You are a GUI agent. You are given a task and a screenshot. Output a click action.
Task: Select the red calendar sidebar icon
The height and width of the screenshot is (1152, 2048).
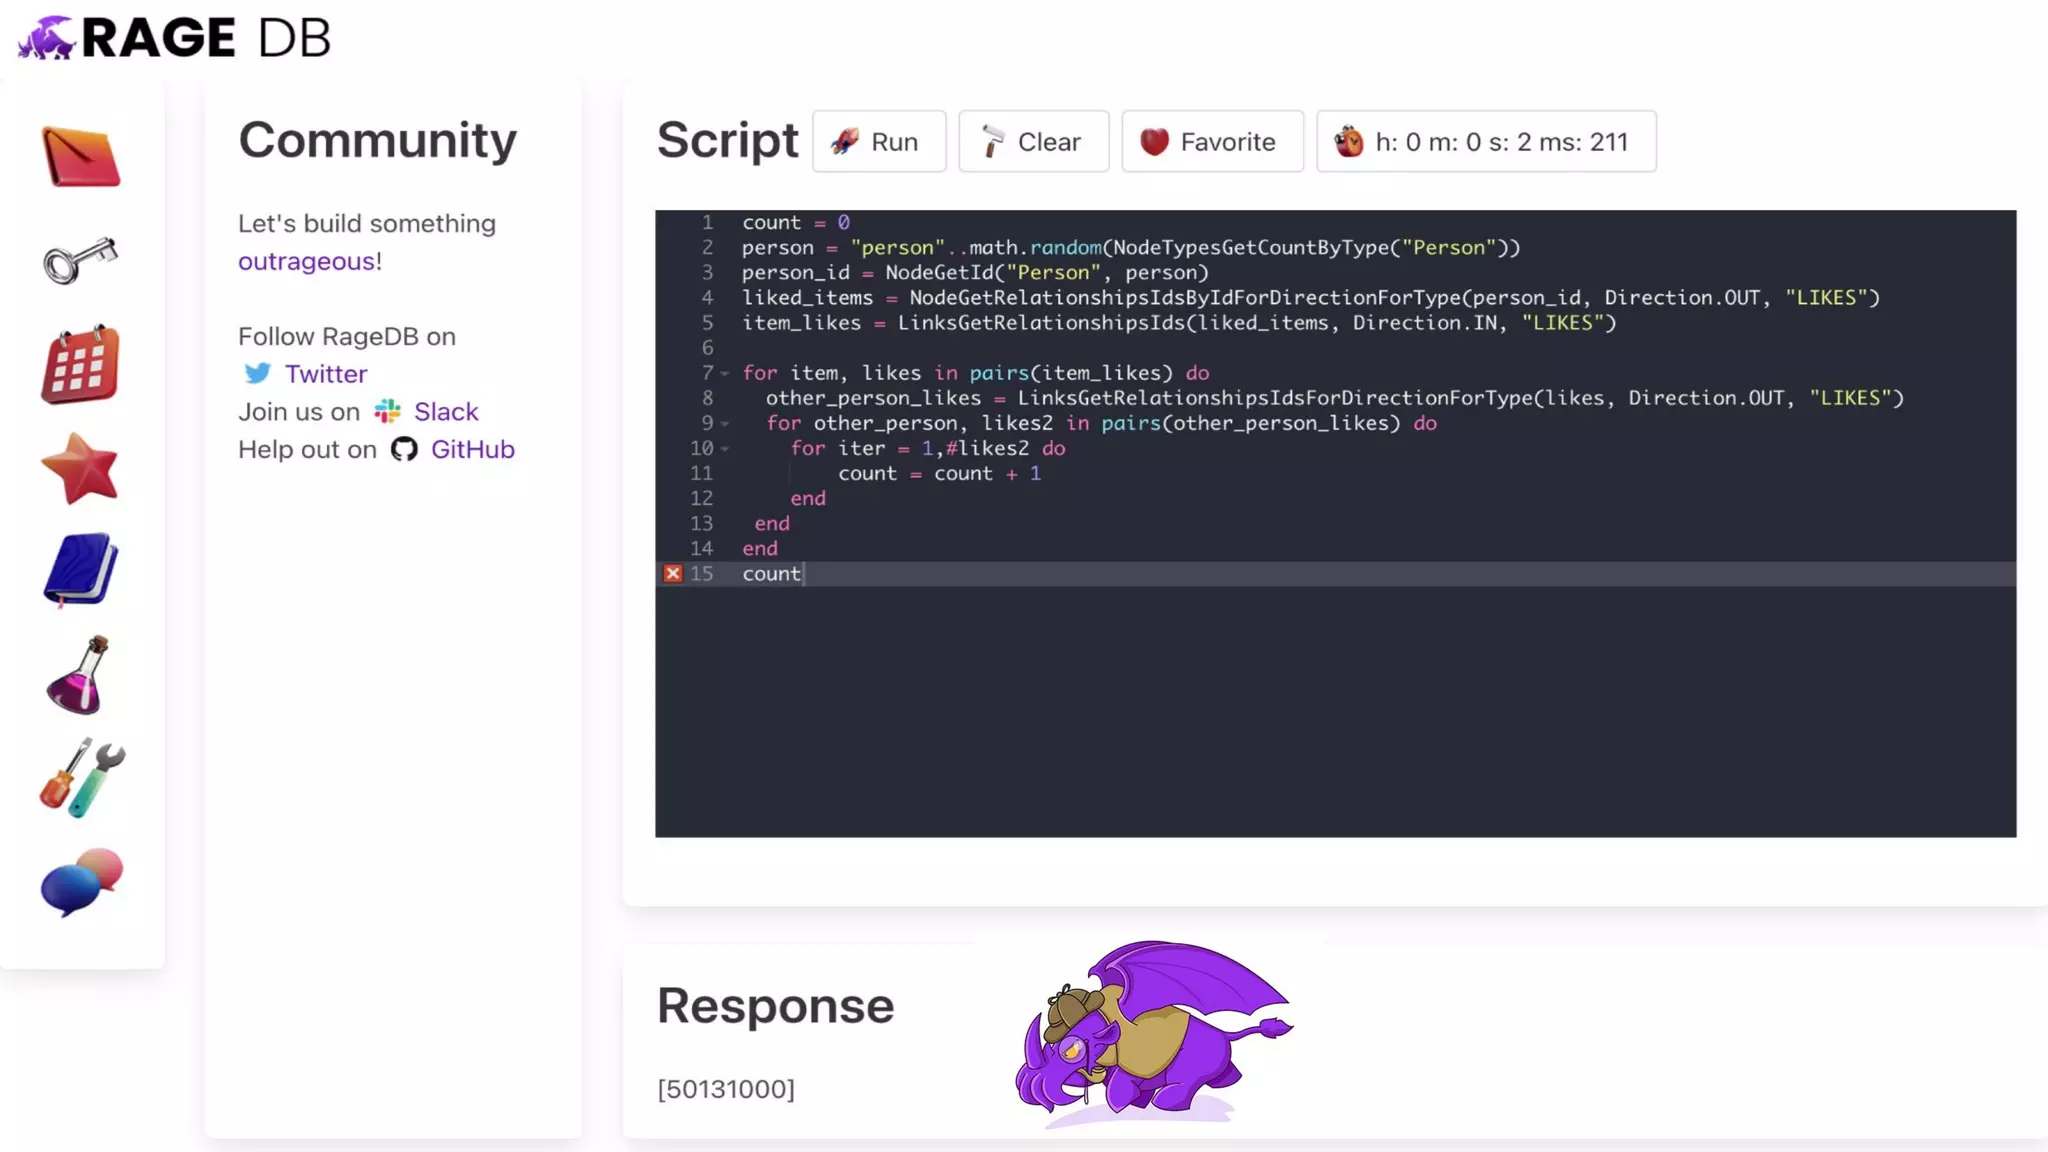pyautogui.click(x=80, y=365)
